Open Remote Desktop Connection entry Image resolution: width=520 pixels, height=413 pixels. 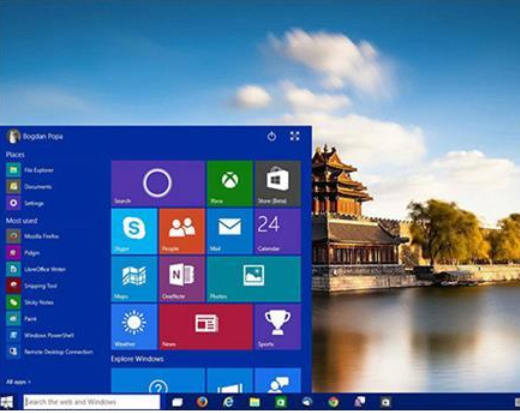tap(50, 352)
